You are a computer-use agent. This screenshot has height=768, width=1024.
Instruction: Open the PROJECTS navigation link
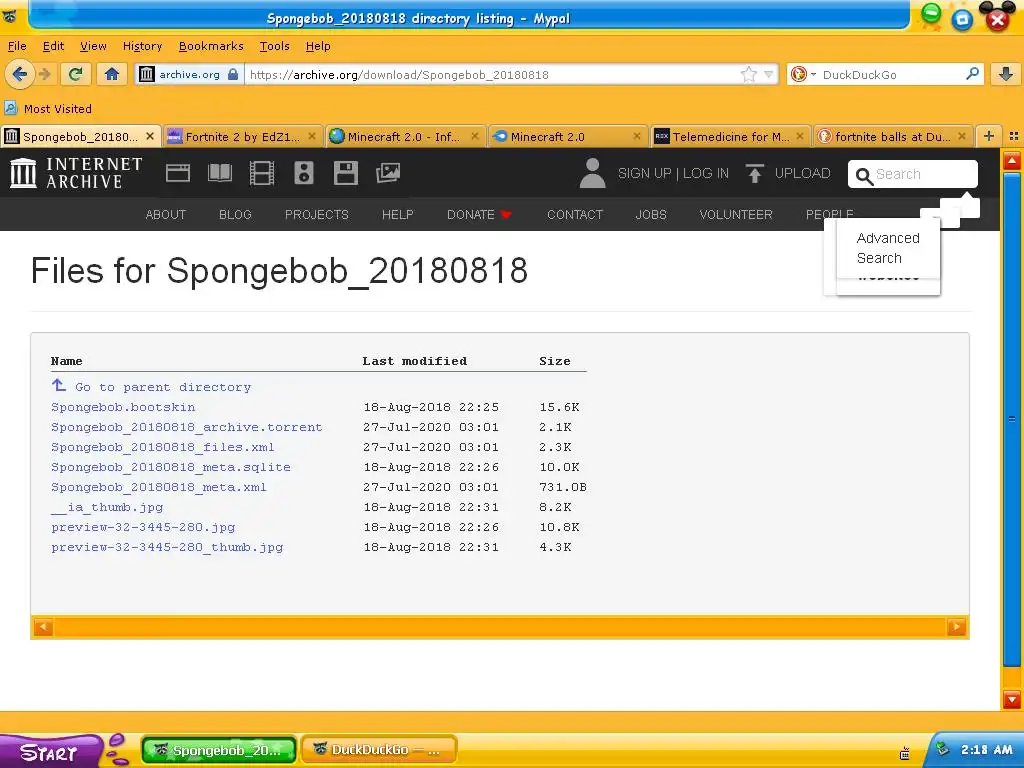pos(317,214)
